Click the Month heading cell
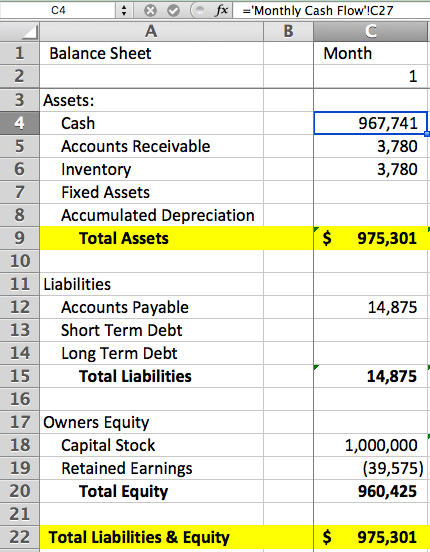430x552 pixels. (x=371, y=53)
